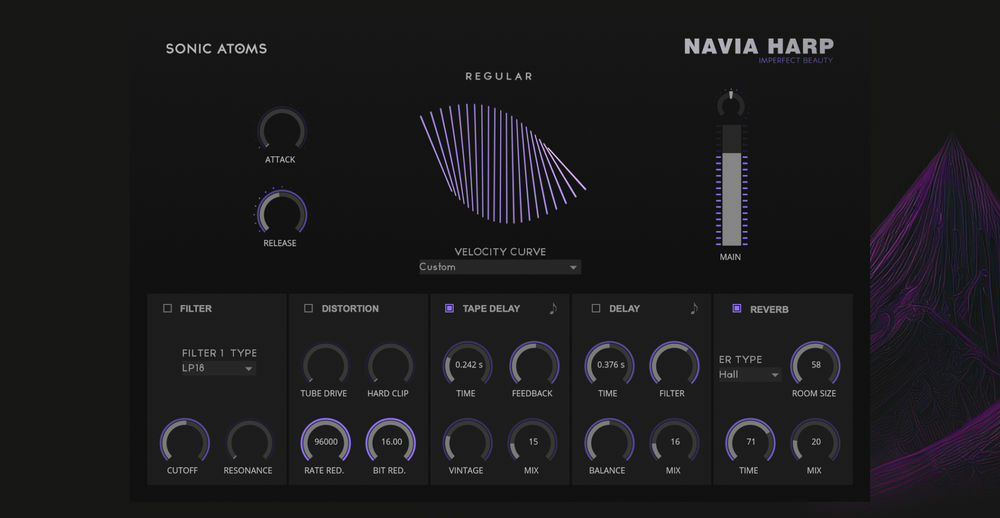Click the Rate Red. knob showing 96000

tap(326, 441)
